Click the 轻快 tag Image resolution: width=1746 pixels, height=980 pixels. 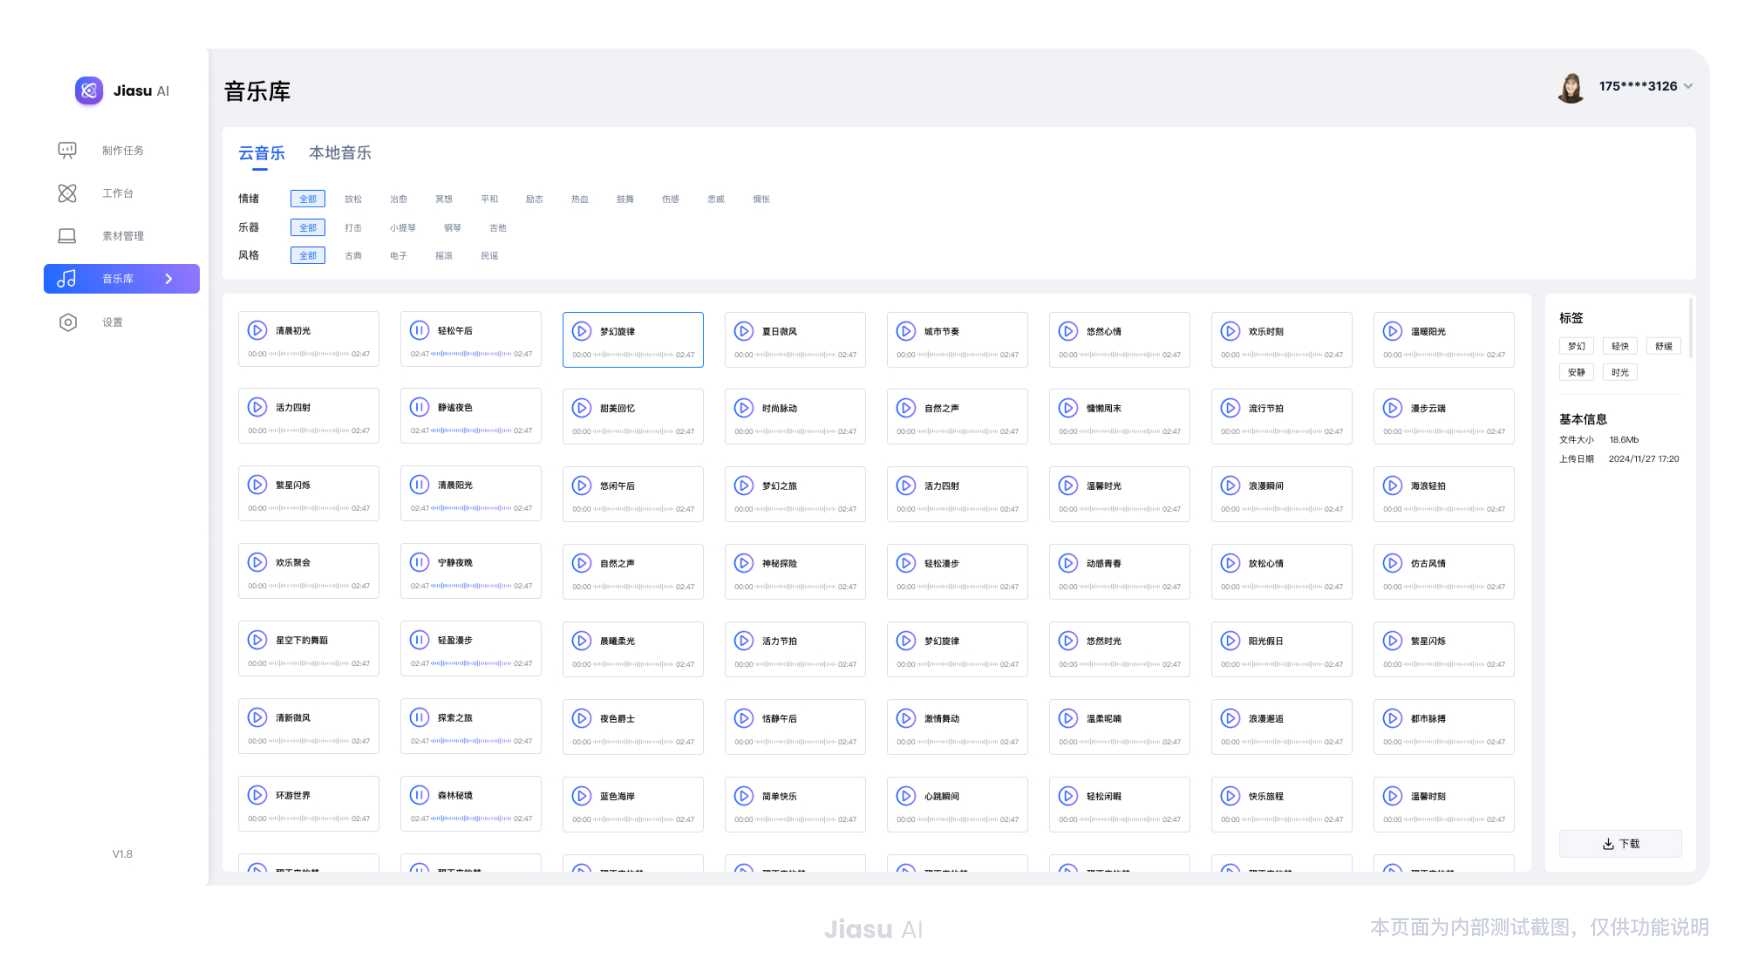pyautogui.click(x=1620, y=346)
